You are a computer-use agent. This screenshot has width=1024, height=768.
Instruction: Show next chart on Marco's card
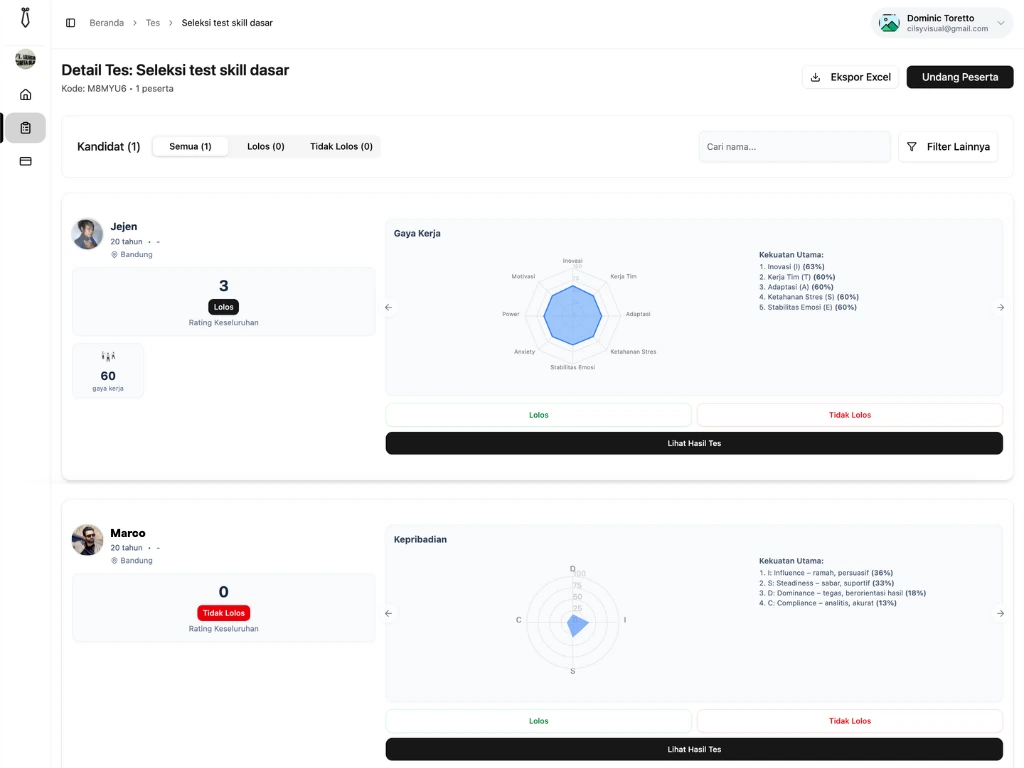tap(1000, 613)
